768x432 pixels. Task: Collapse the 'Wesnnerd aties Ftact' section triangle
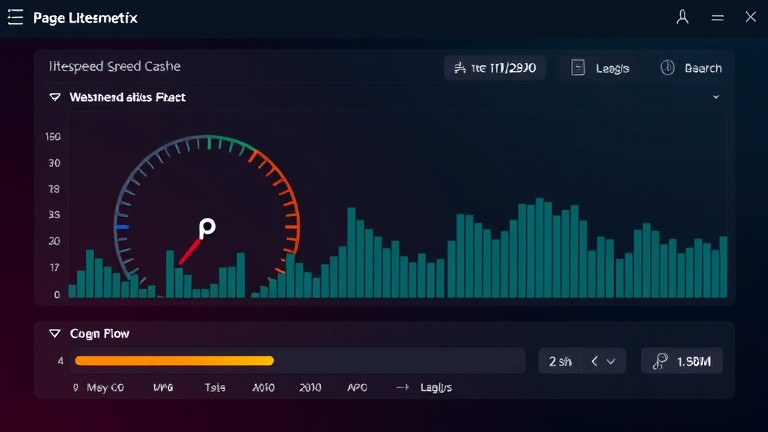tap(55, 97)
